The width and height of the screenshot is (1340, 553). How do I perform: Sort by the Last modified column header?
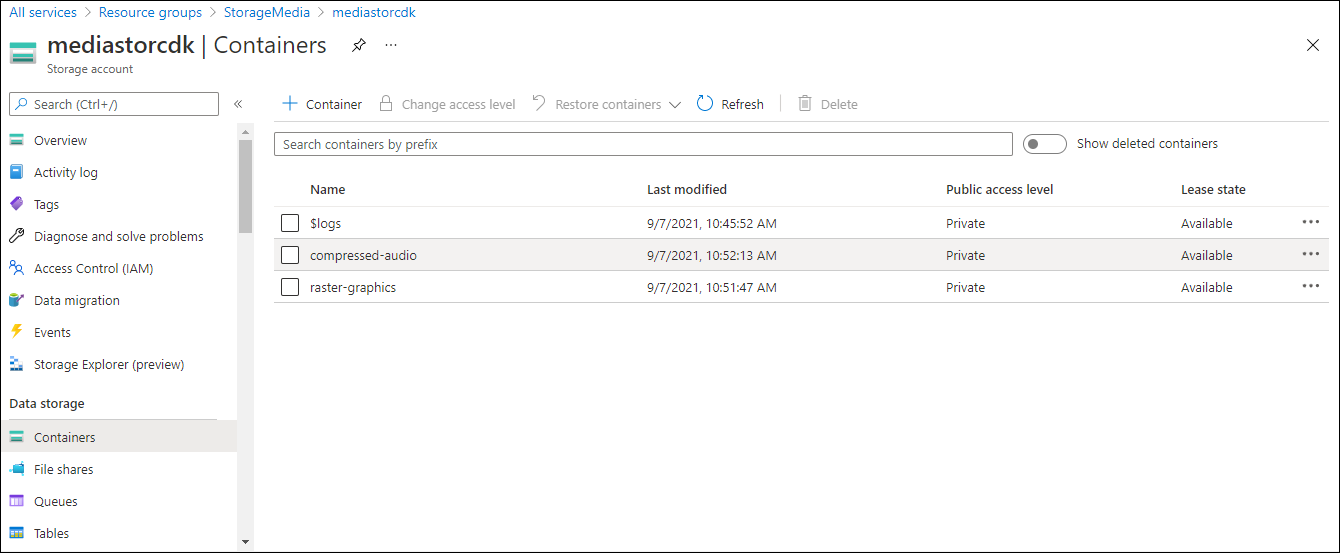[687, 189]
